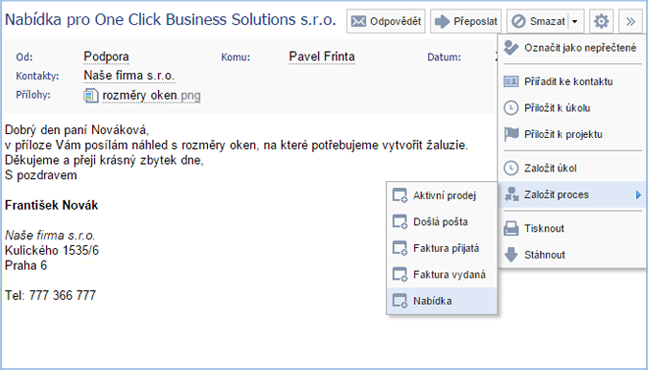
Task: Expand the double-chevron more button
Action: tap(630, 21)
